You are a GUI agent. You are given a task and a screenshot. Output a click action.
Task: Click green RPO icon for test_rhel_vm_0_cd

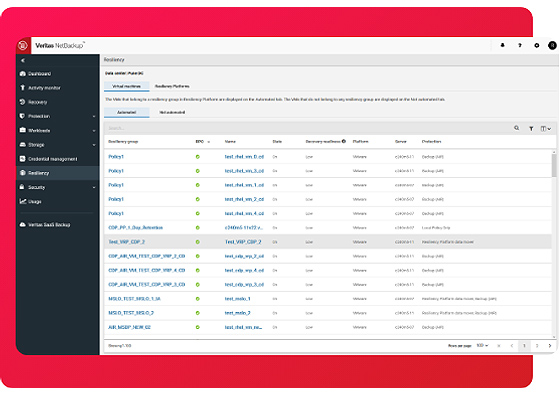tap(198, 157)
